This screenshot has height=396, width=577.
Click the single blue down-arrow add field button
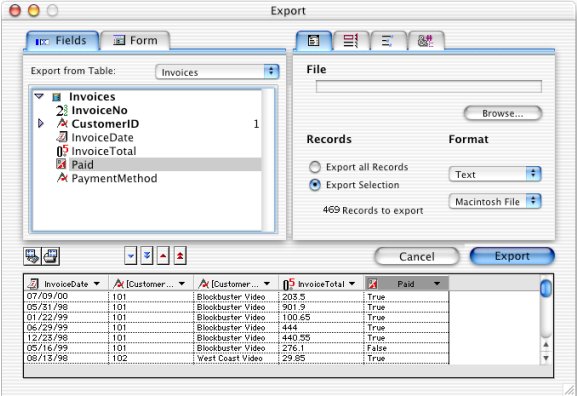pos(131,256)
